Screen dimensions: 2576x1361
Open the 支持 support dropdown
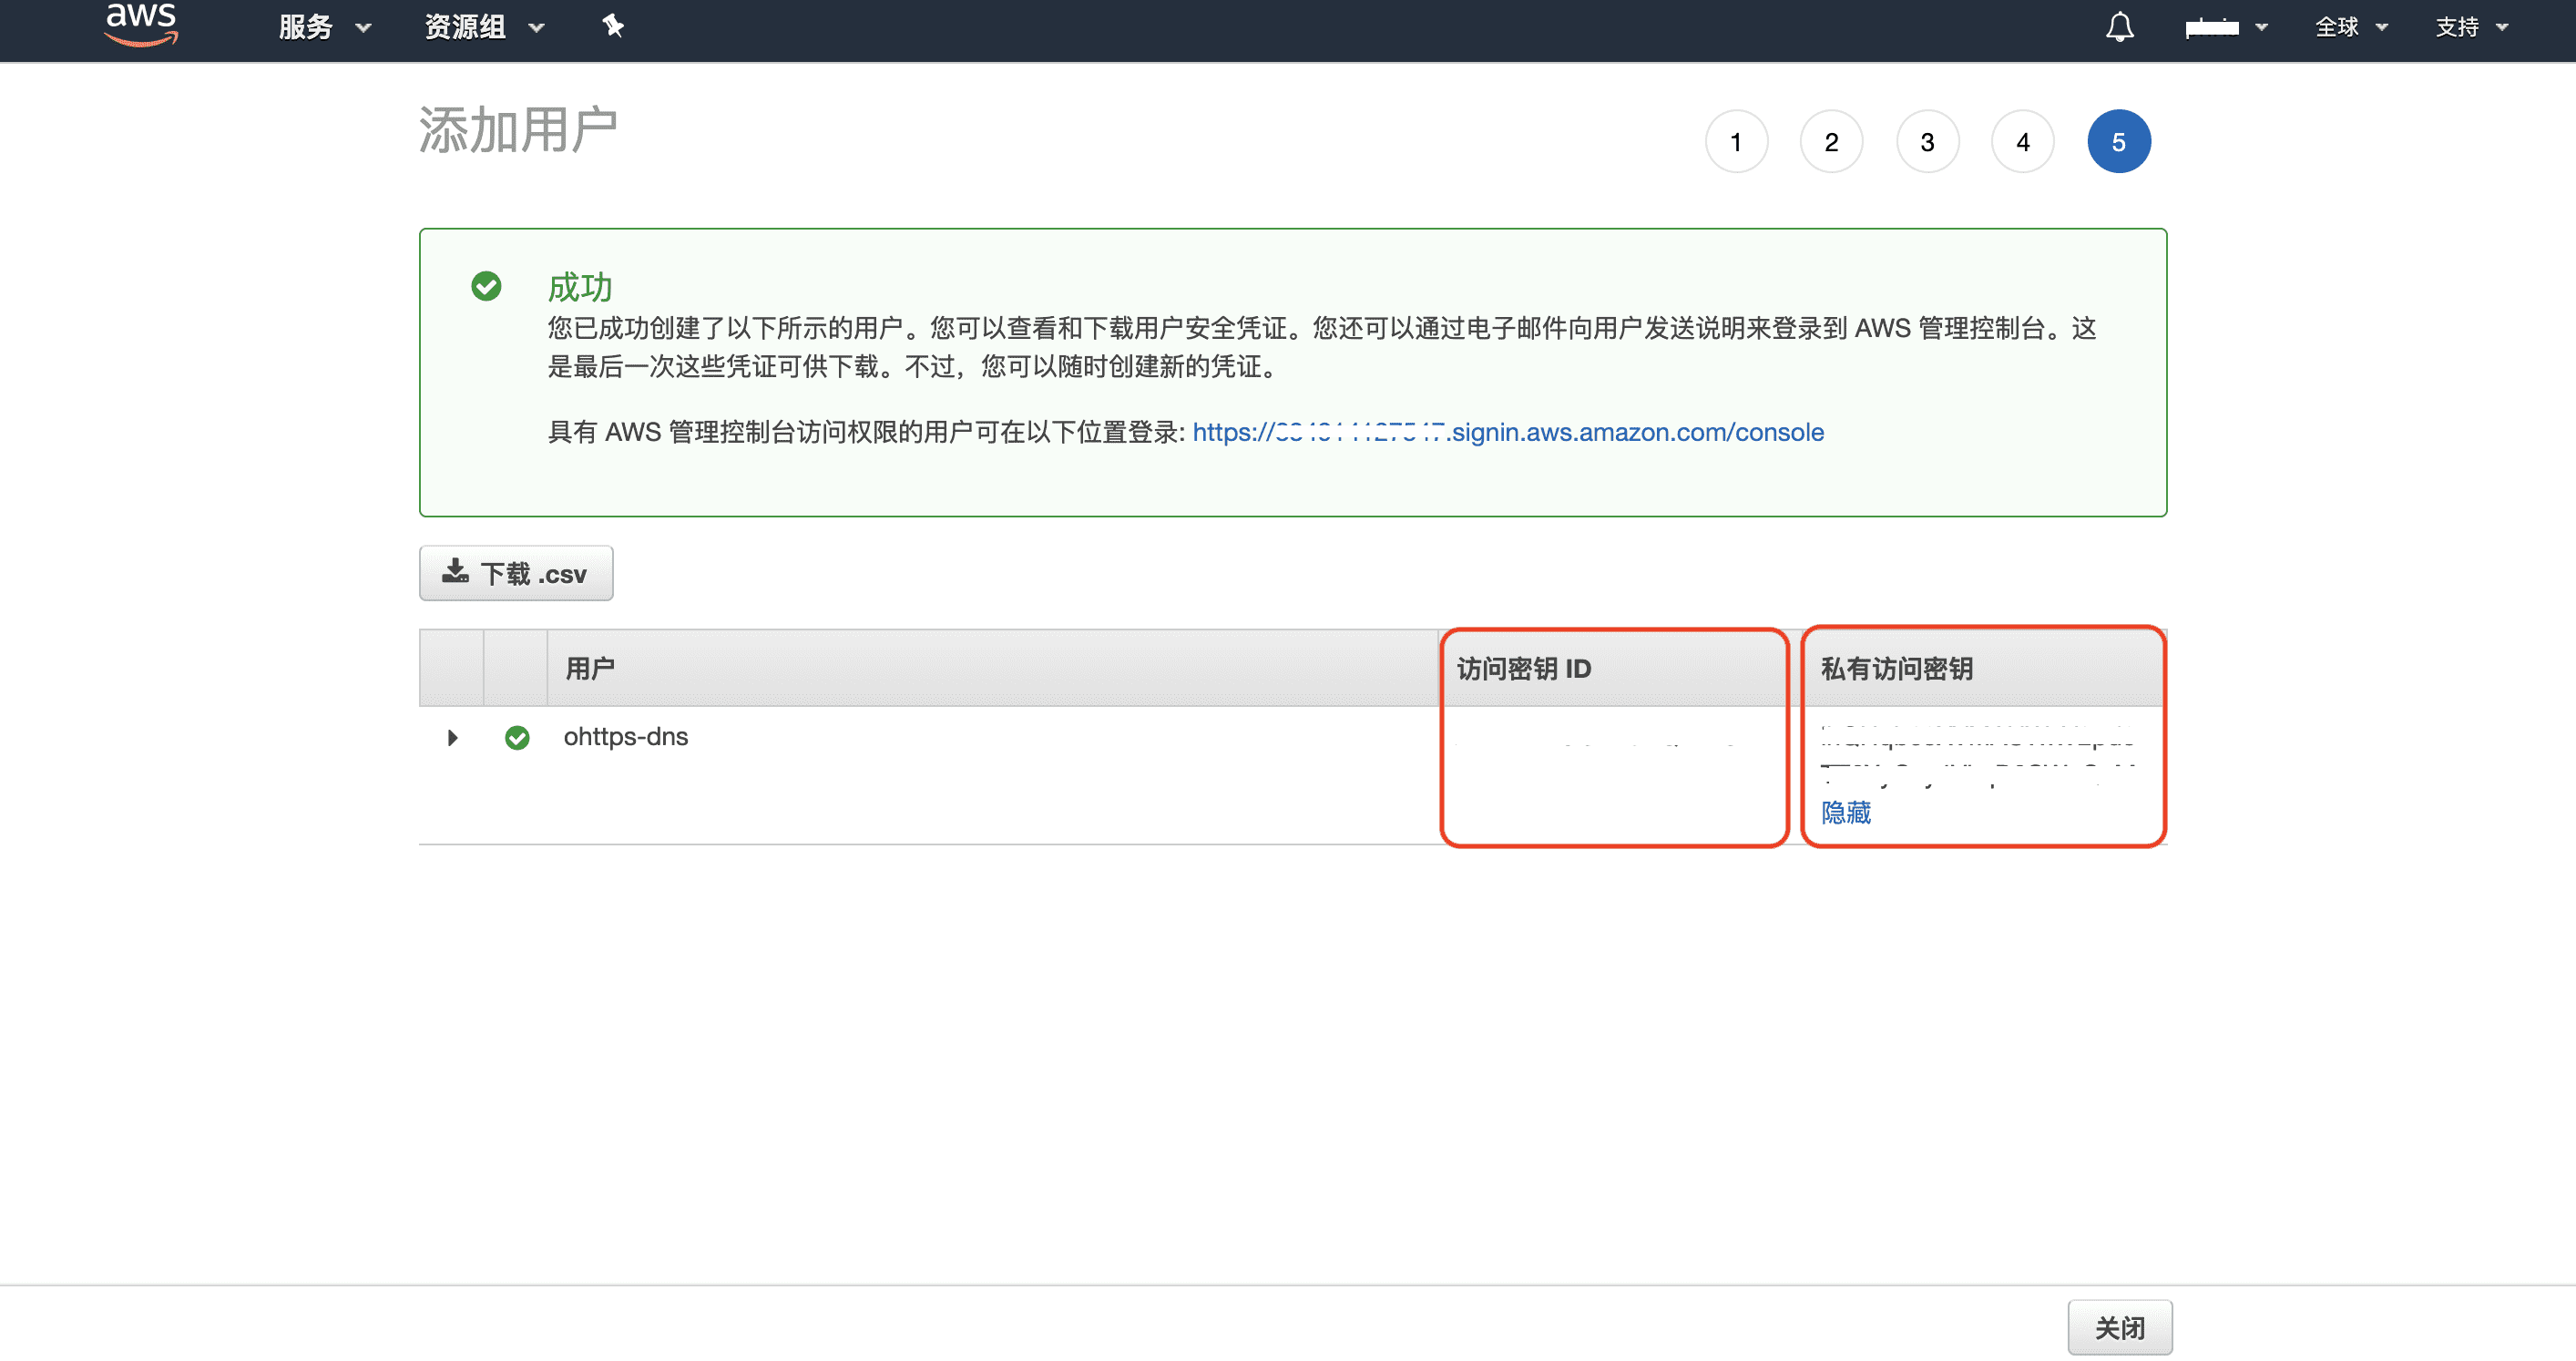coord(2471,27)
